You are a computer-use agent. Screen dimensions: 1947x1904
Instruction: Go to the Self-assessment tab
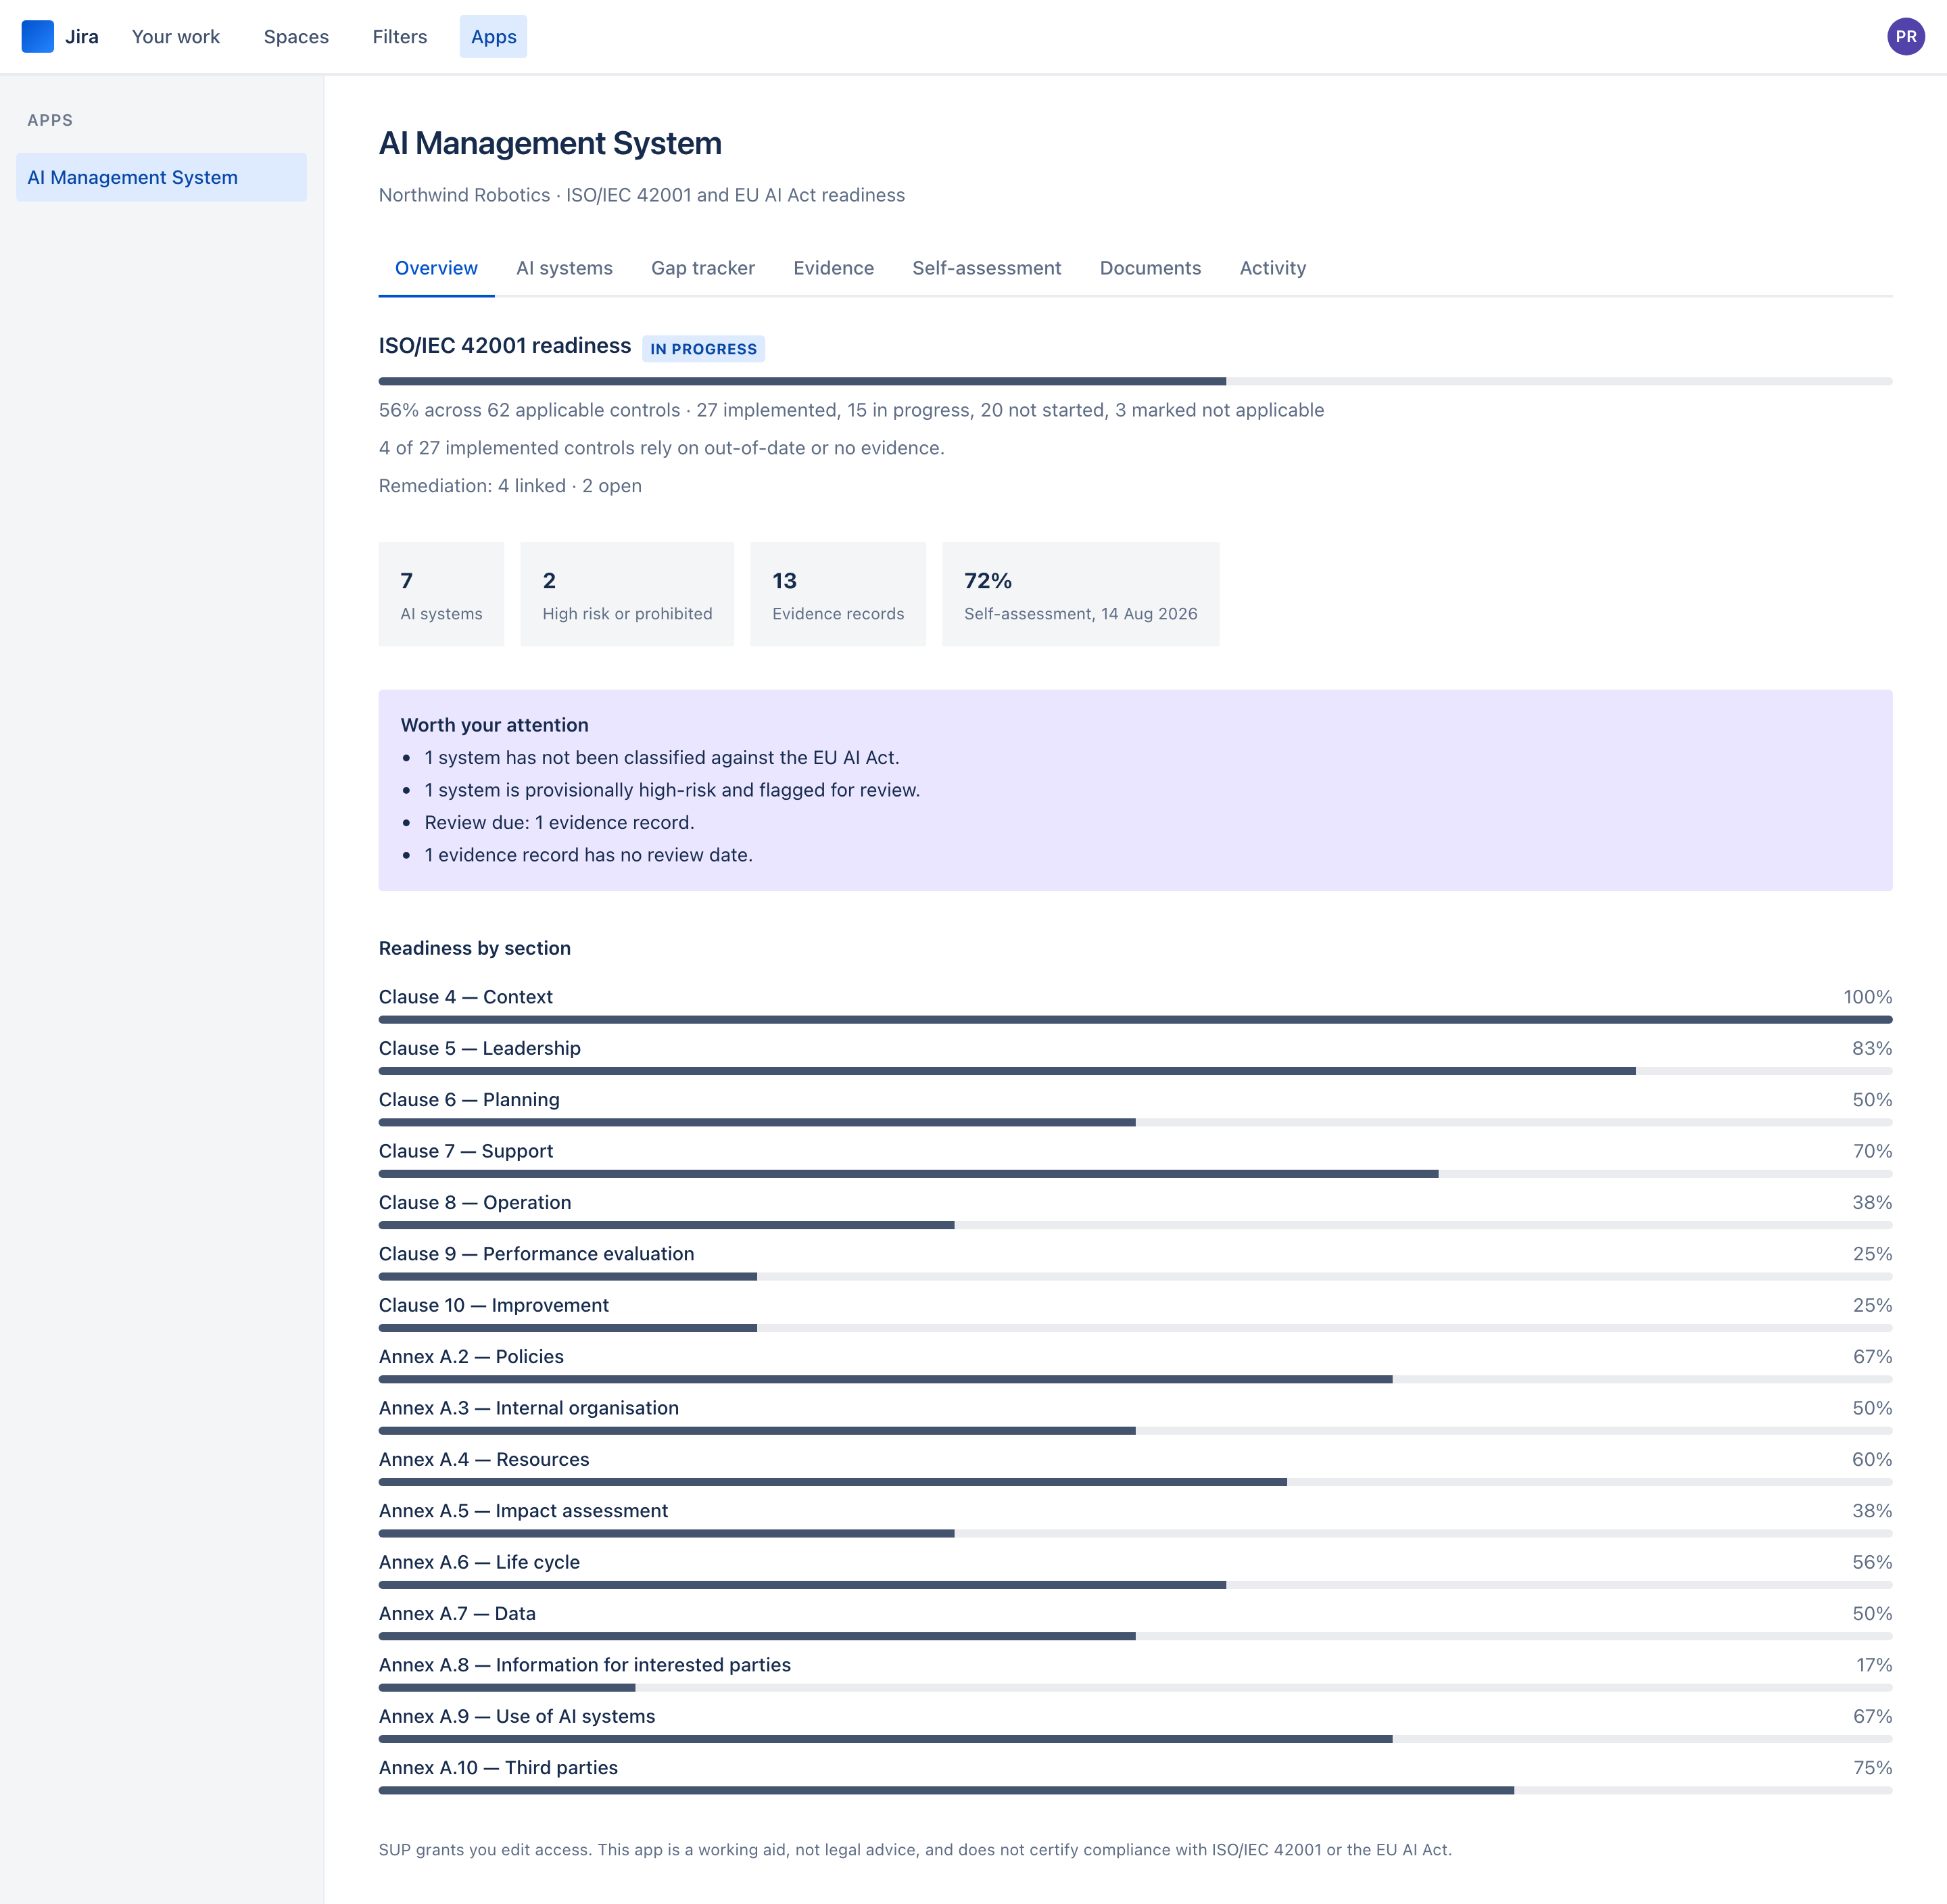(986, 268)
